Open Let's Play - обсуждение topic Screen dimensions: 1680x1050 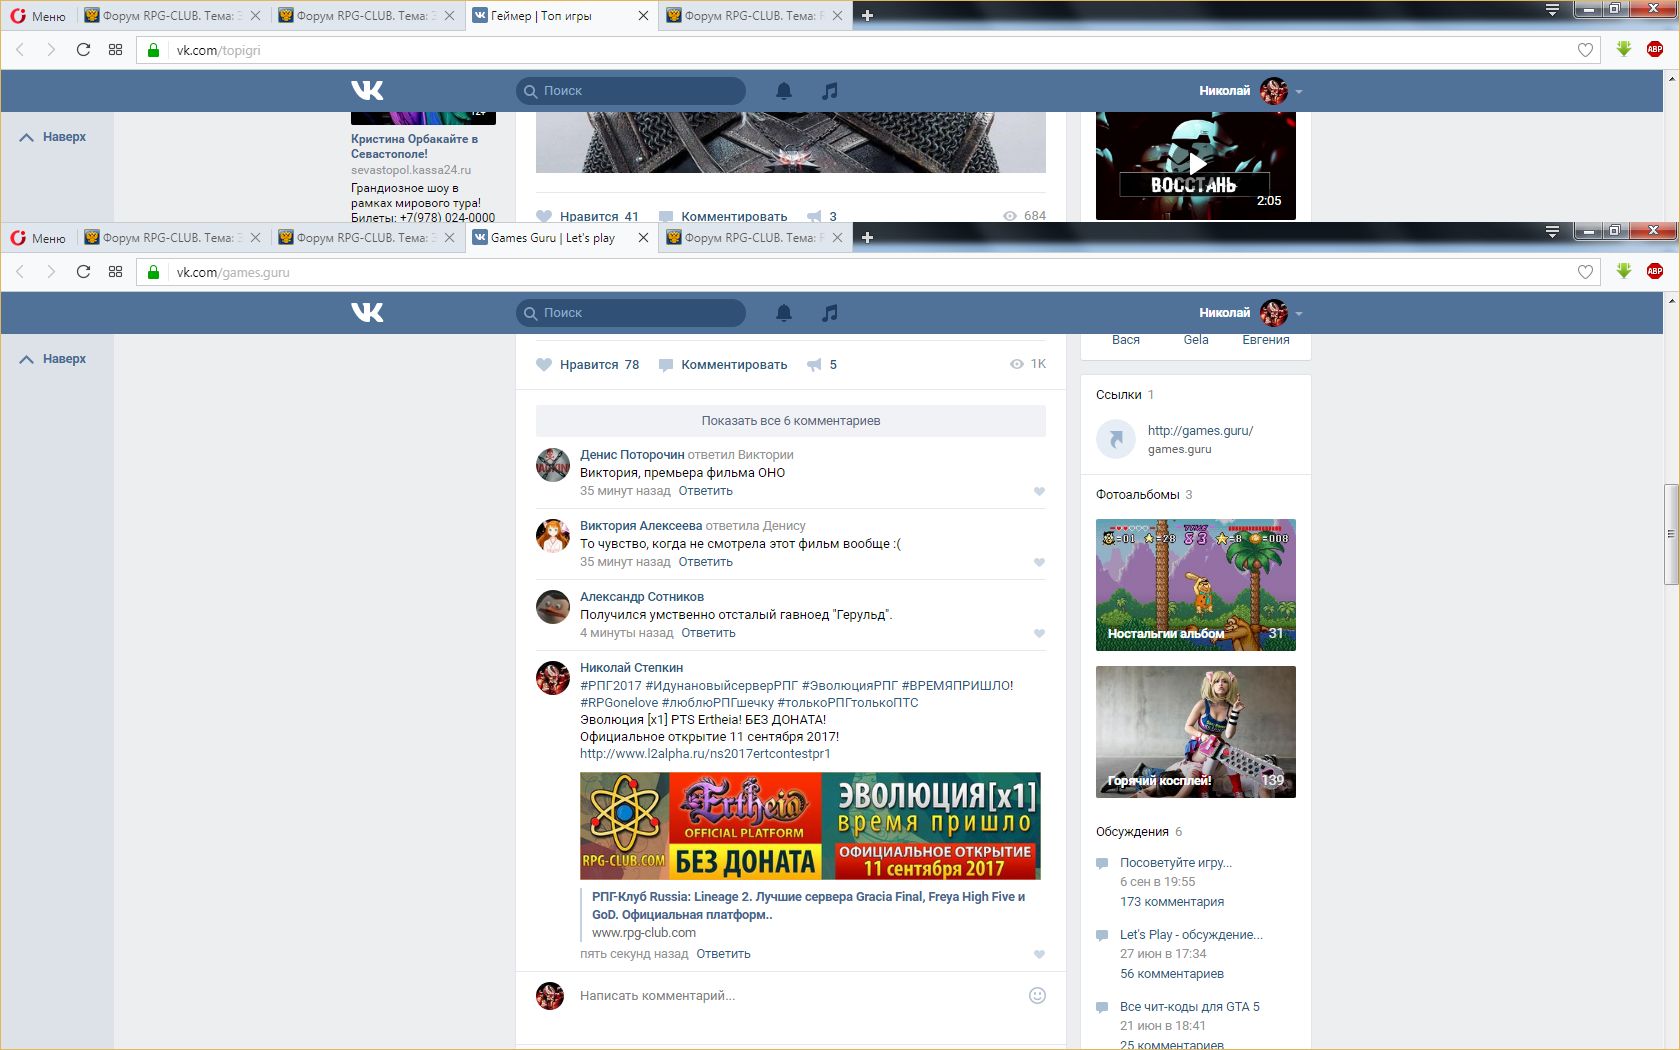[x=1191, y=935]
